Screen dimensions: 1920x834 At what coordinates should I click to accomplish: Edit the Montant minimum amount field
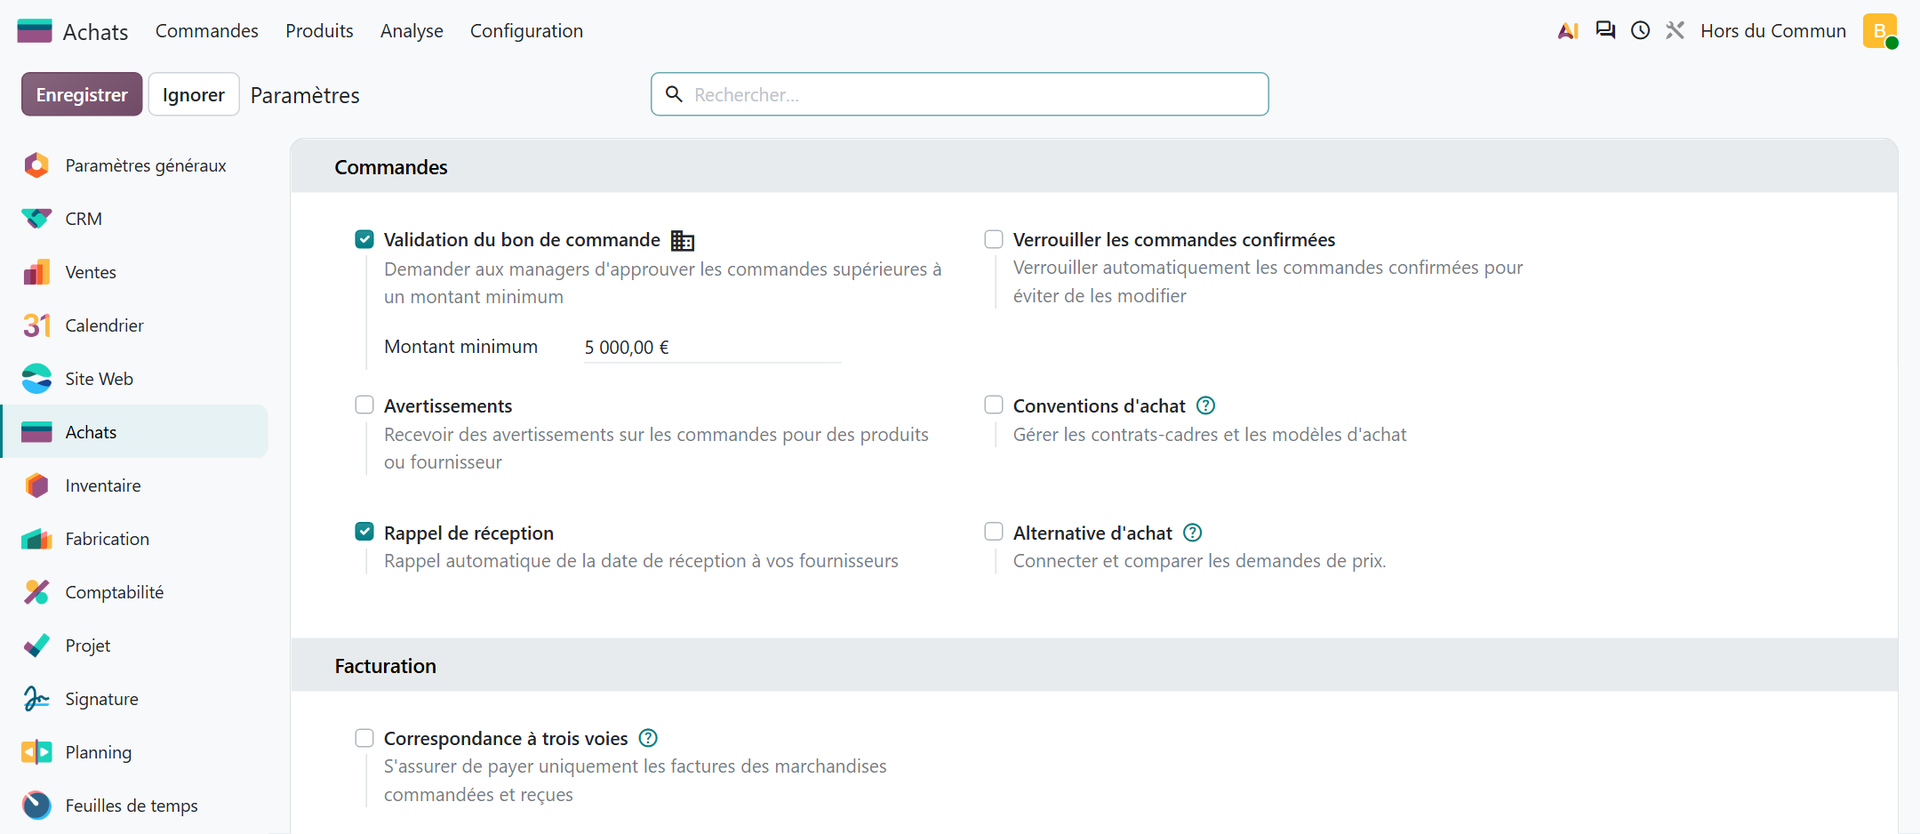712,347
